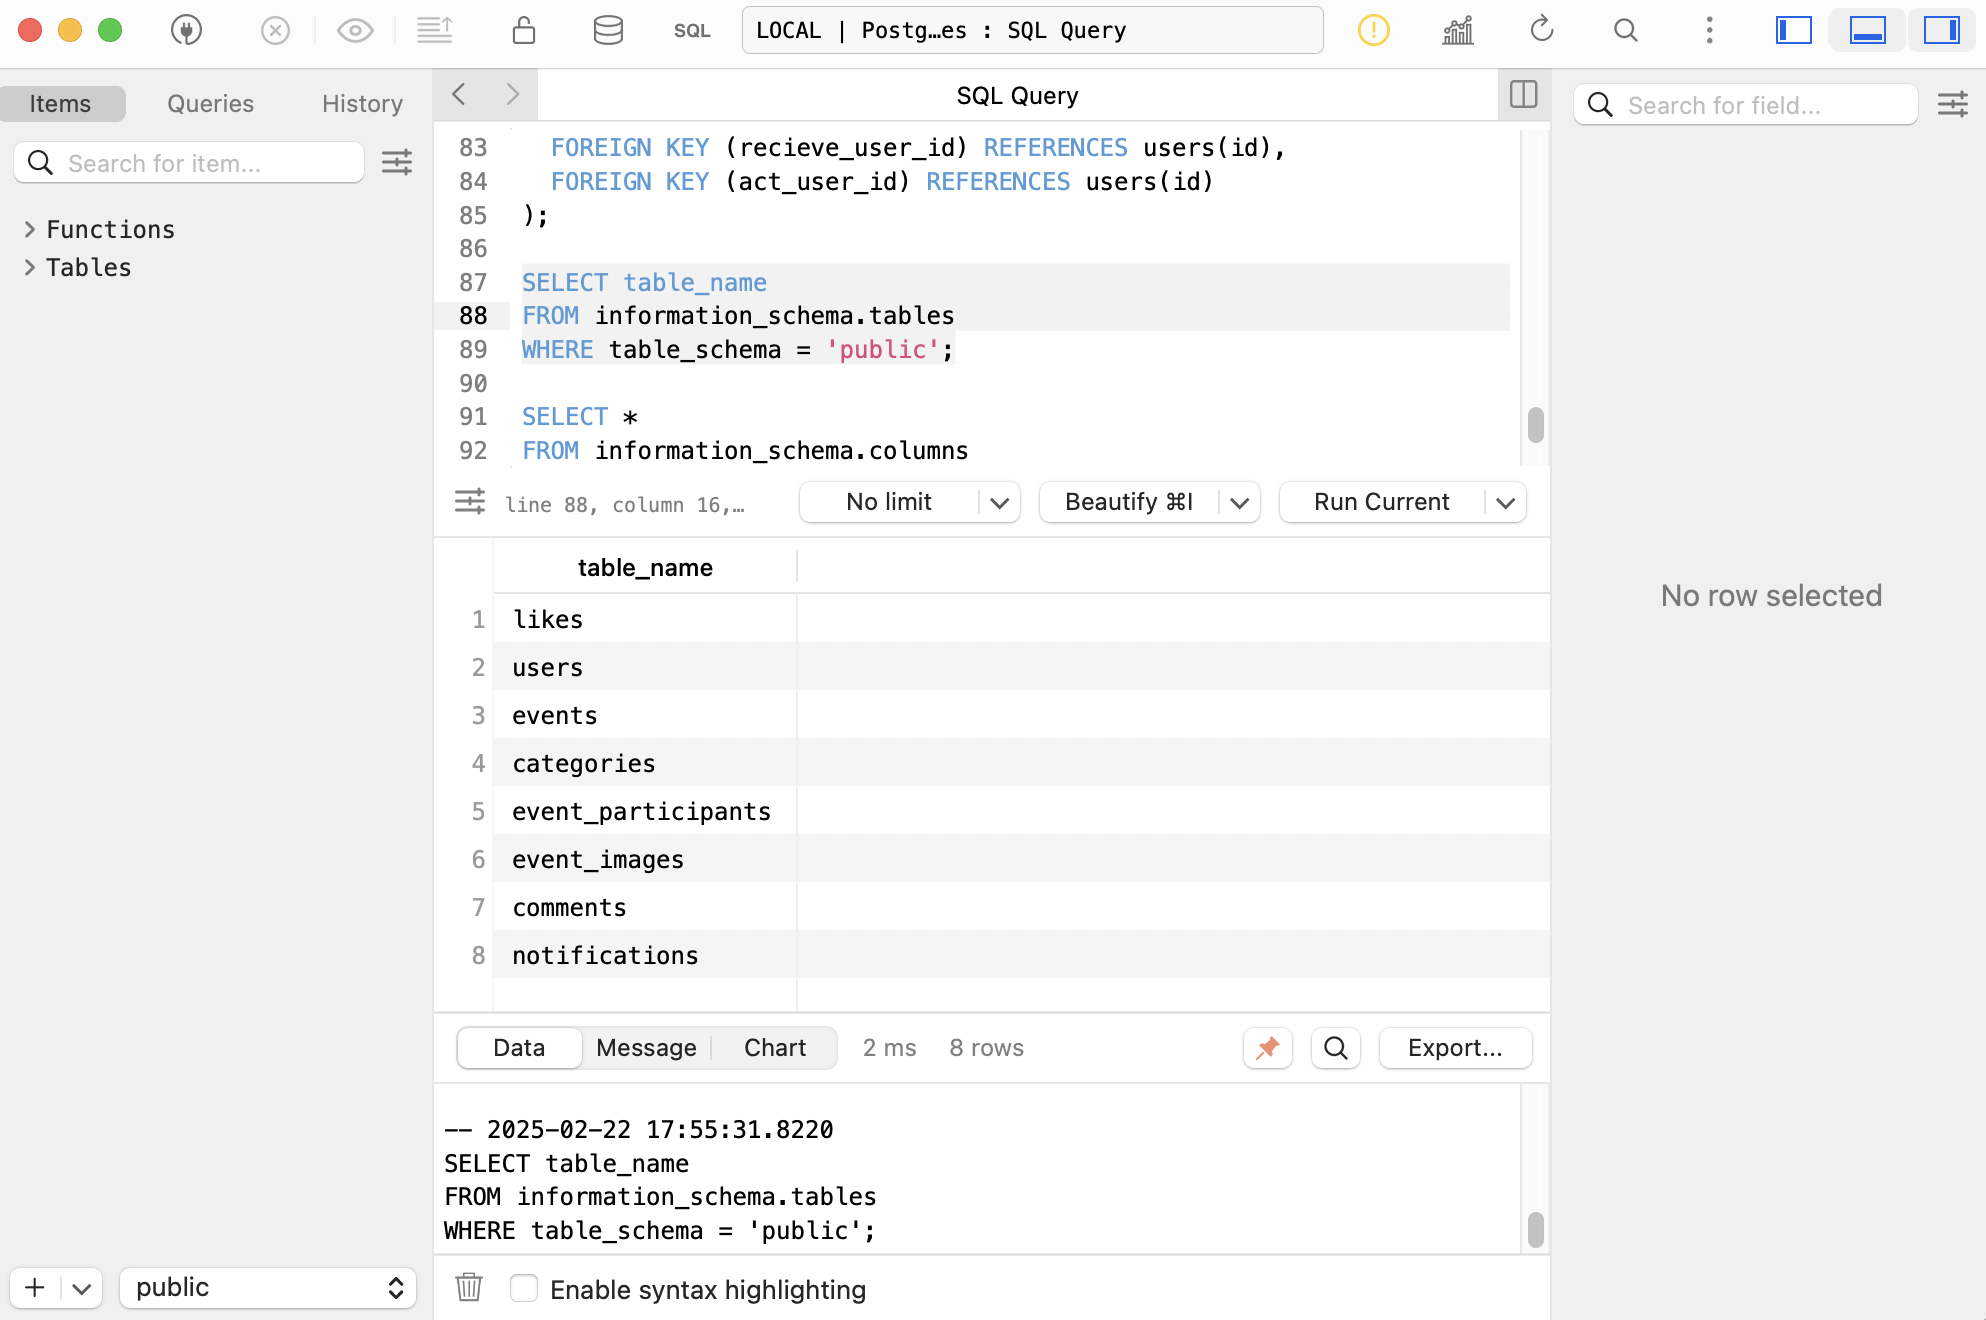Pin the current query result
The width and height of the screenshot is (1986, 1320).
click(1267, 1047)
